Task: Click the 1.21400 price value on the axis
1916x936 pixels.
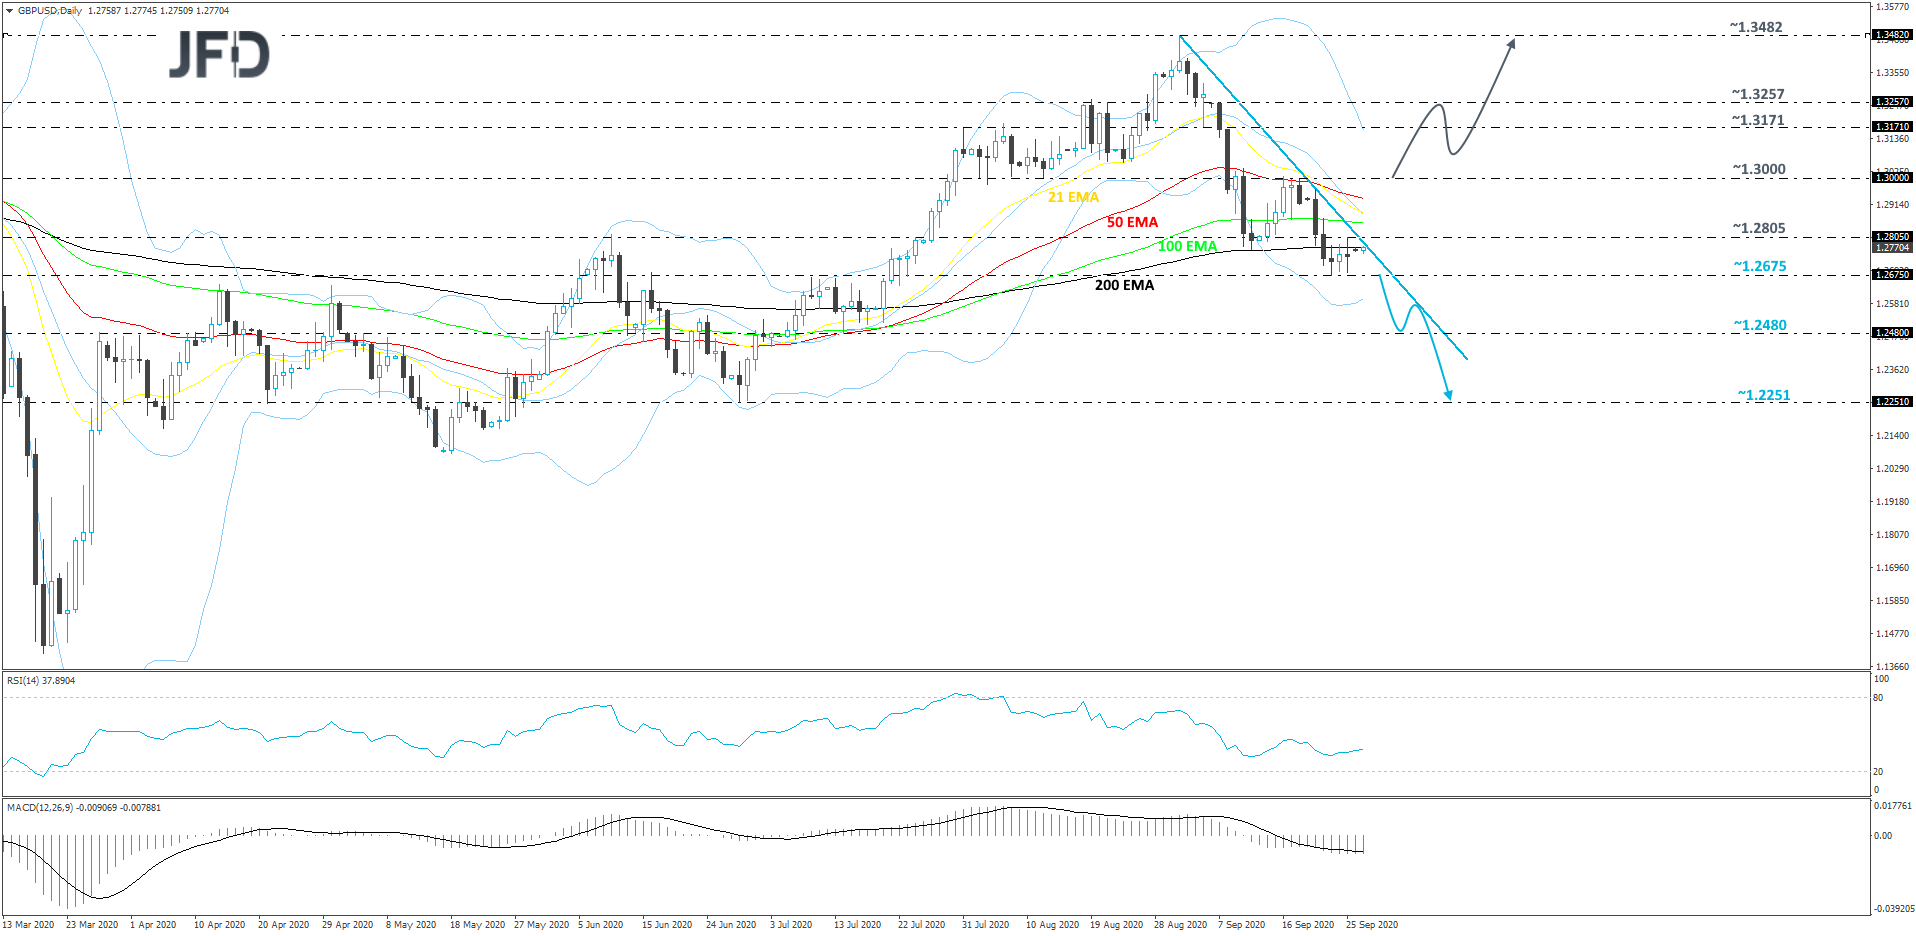Action: tap(1892, 435)
